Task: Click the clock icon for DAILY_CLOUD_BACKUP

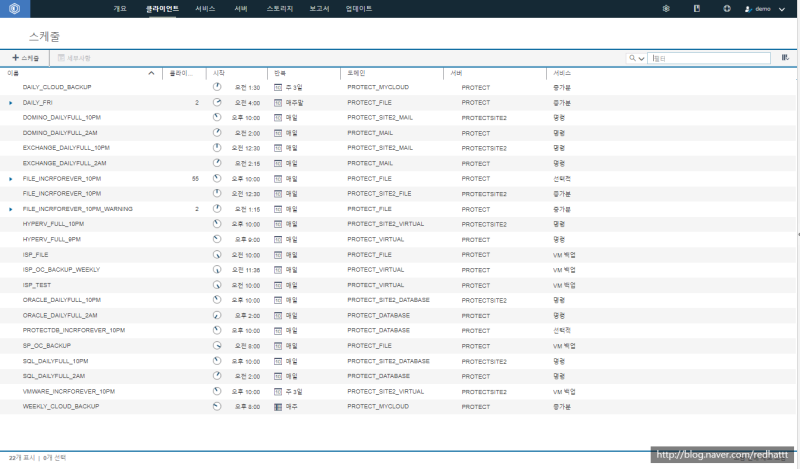Action: pyautogui.click(x=217, y=87)
